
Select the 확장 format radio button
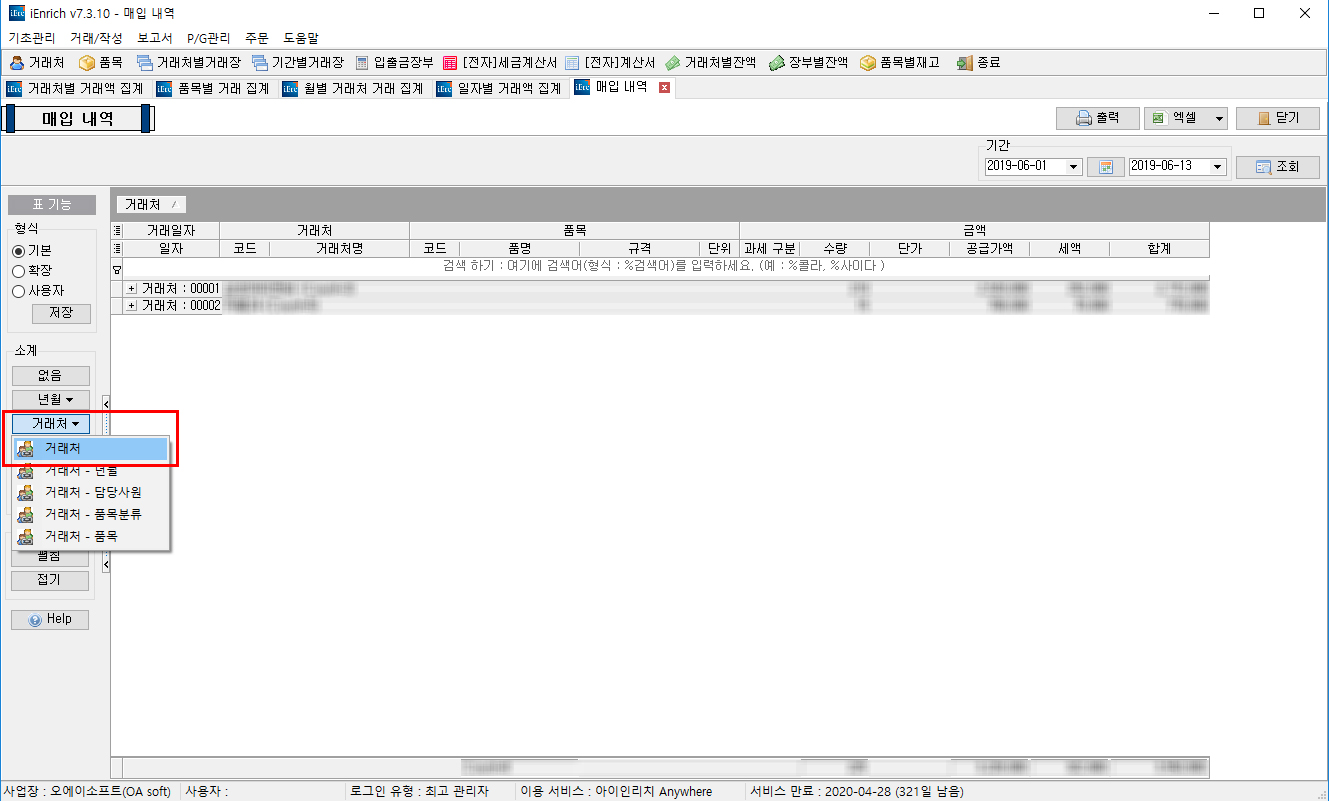18,271
